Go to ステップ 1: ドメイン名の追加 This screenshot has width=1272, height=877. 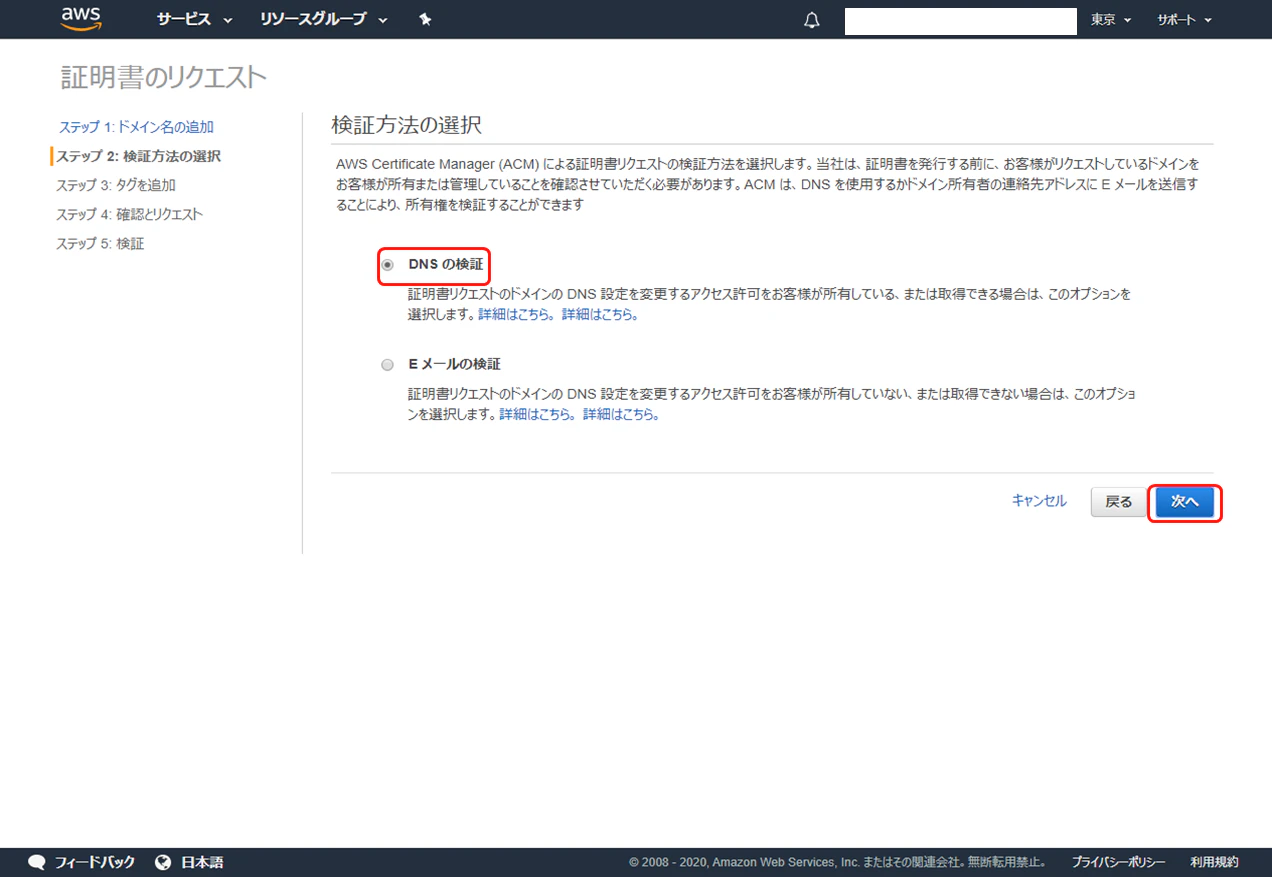[136, 127]
